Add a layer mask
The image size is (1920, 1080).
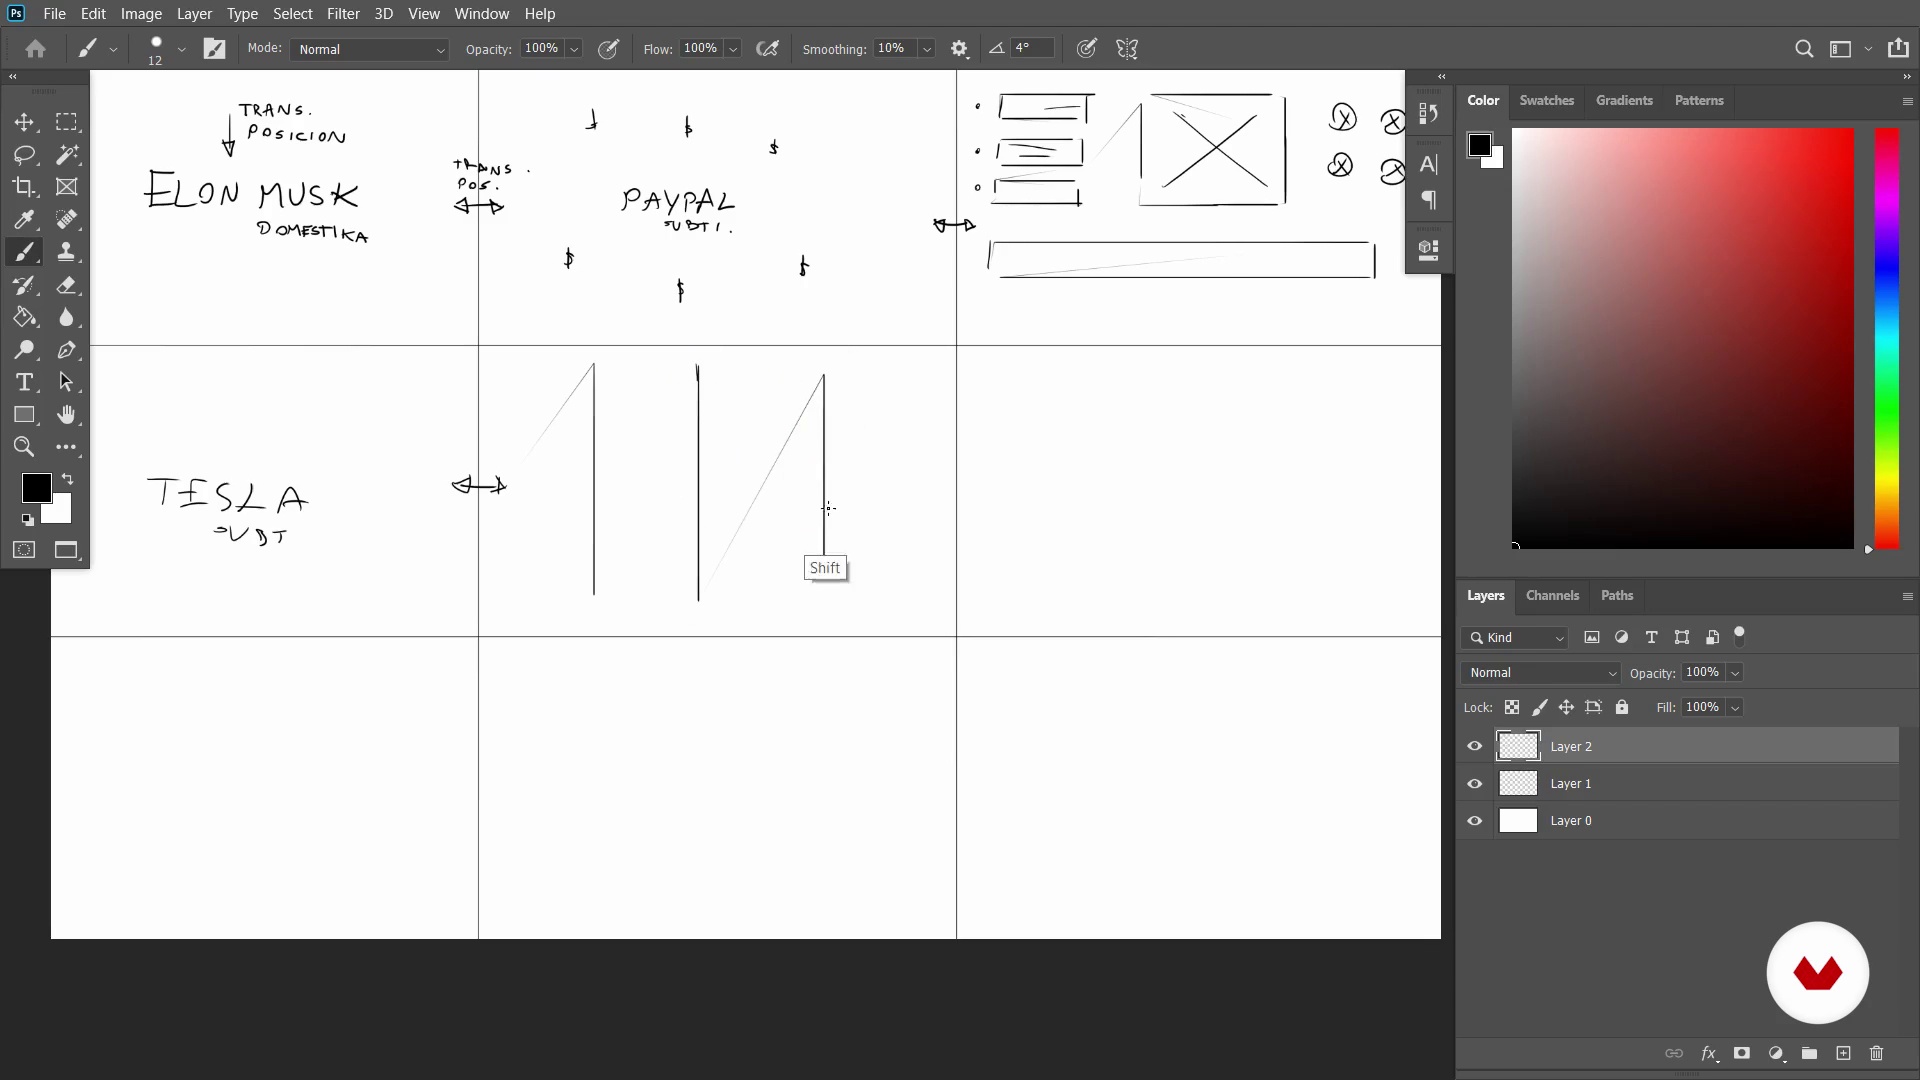coord(1742,1053)
